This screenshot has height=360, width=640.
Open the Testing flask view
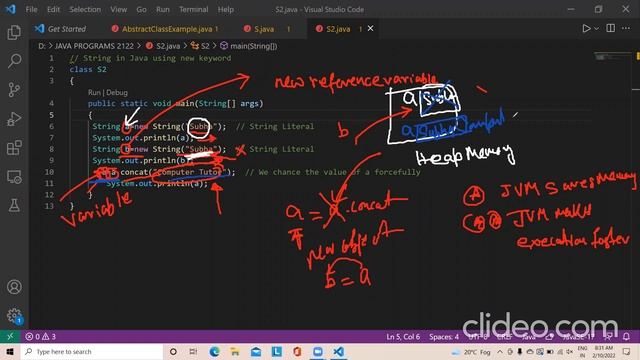point(14,205)
